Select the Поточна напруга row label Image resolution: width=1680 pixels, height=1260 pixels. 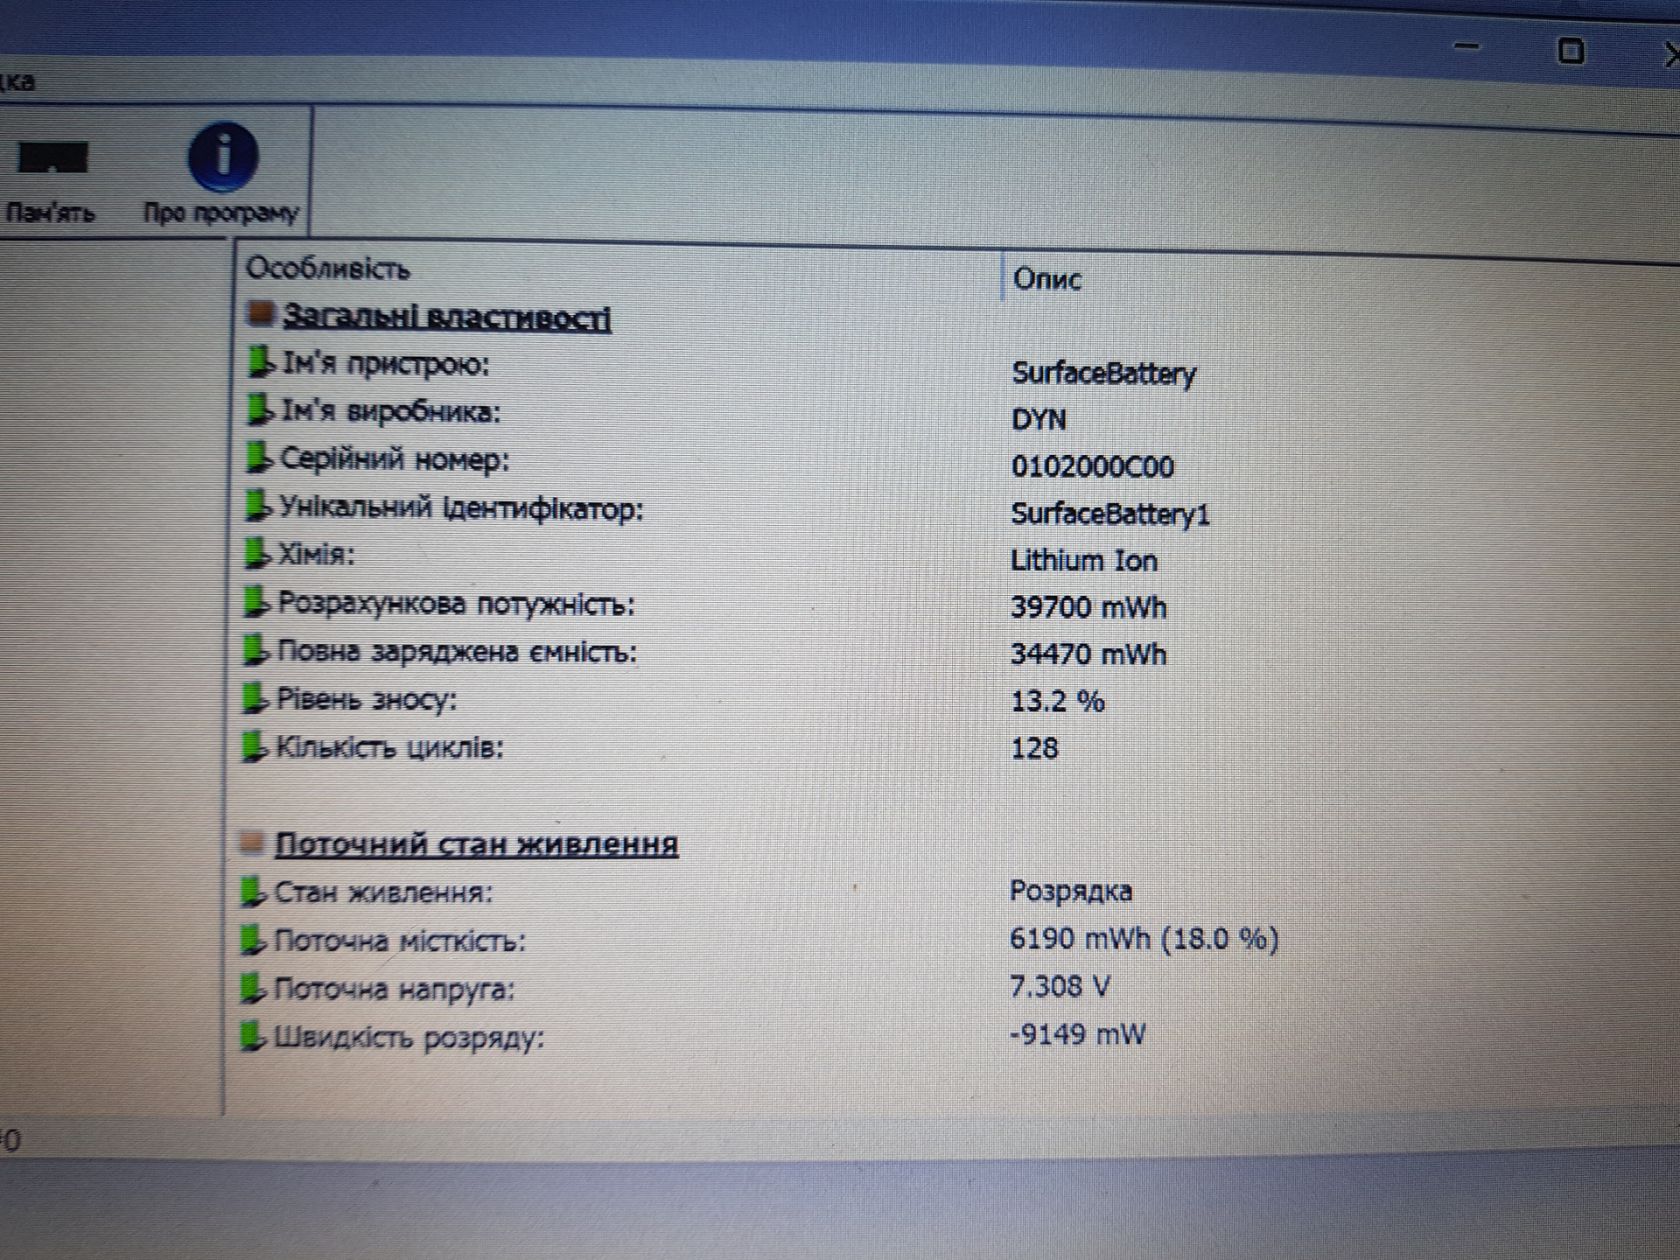coord(393,989)
